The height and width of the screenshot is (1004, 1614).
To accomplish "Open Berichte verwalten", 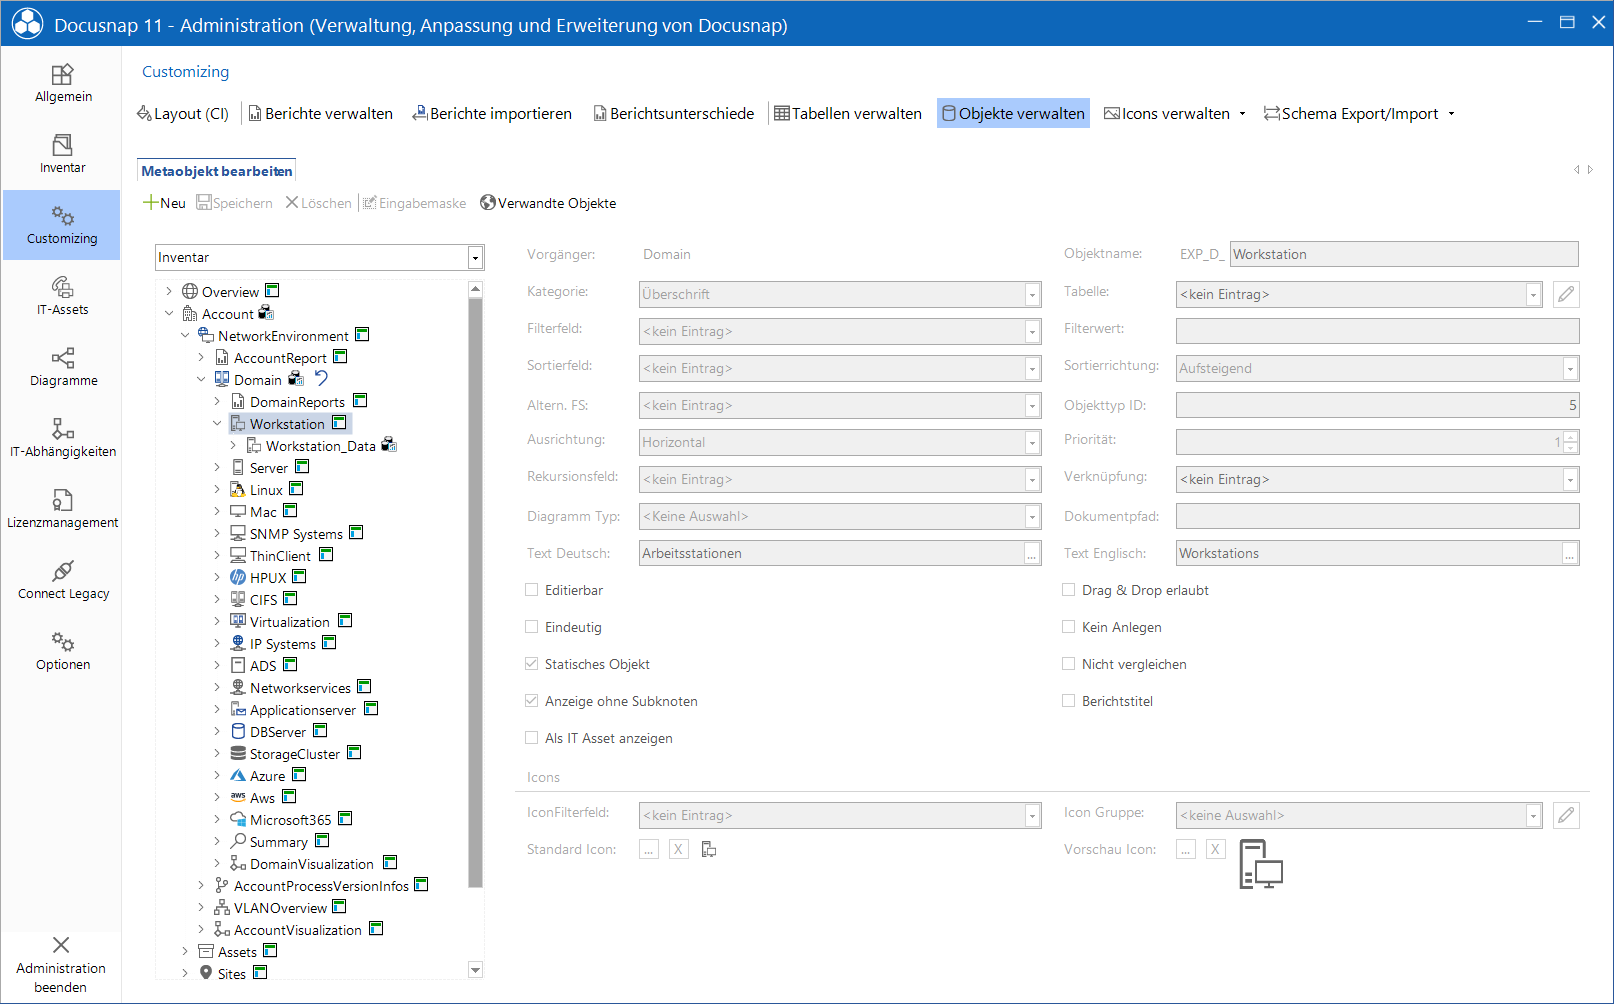I will tap(320, 114).
